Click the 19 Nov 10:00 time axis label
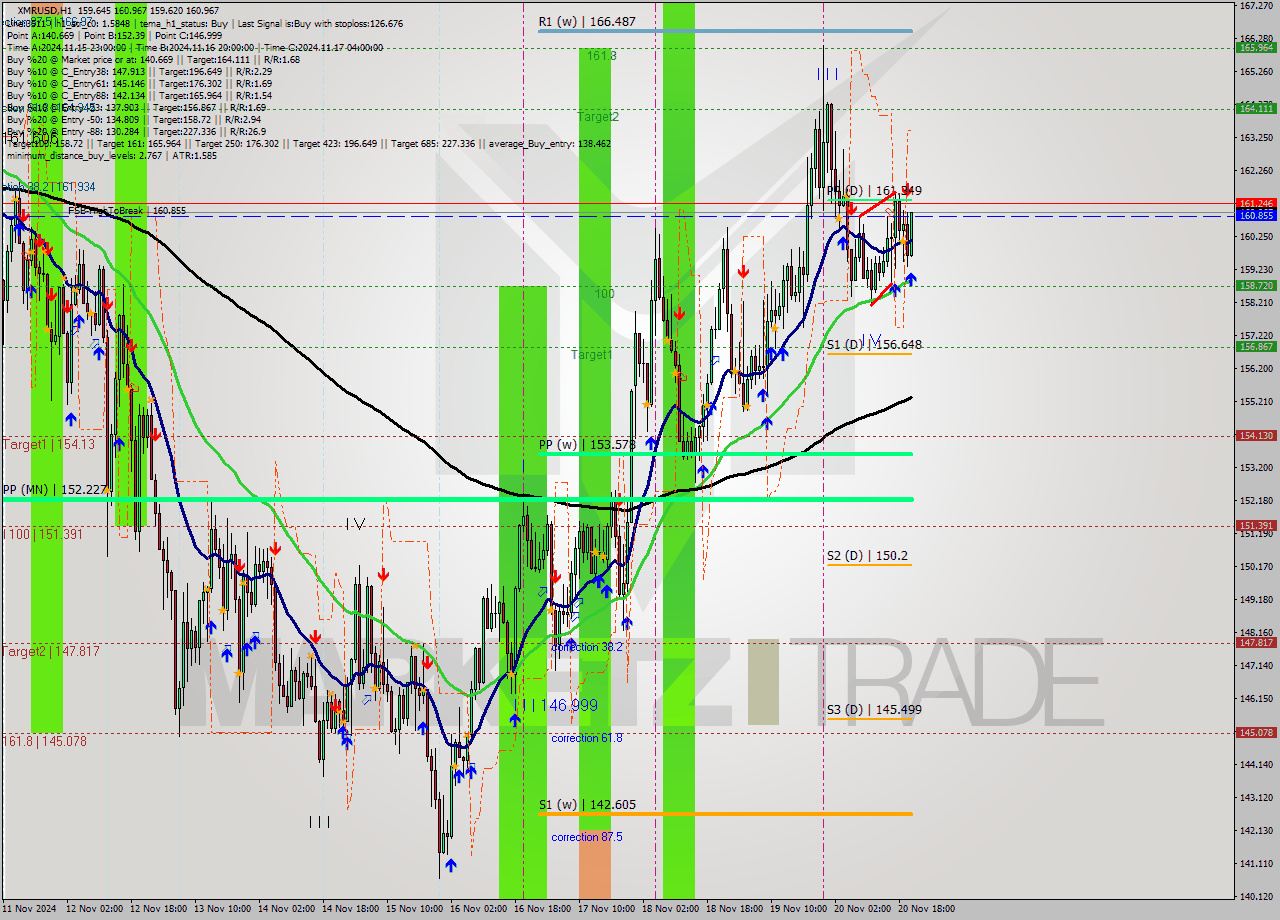Viewport: 1280px width, 920px height. pos(797,909)
